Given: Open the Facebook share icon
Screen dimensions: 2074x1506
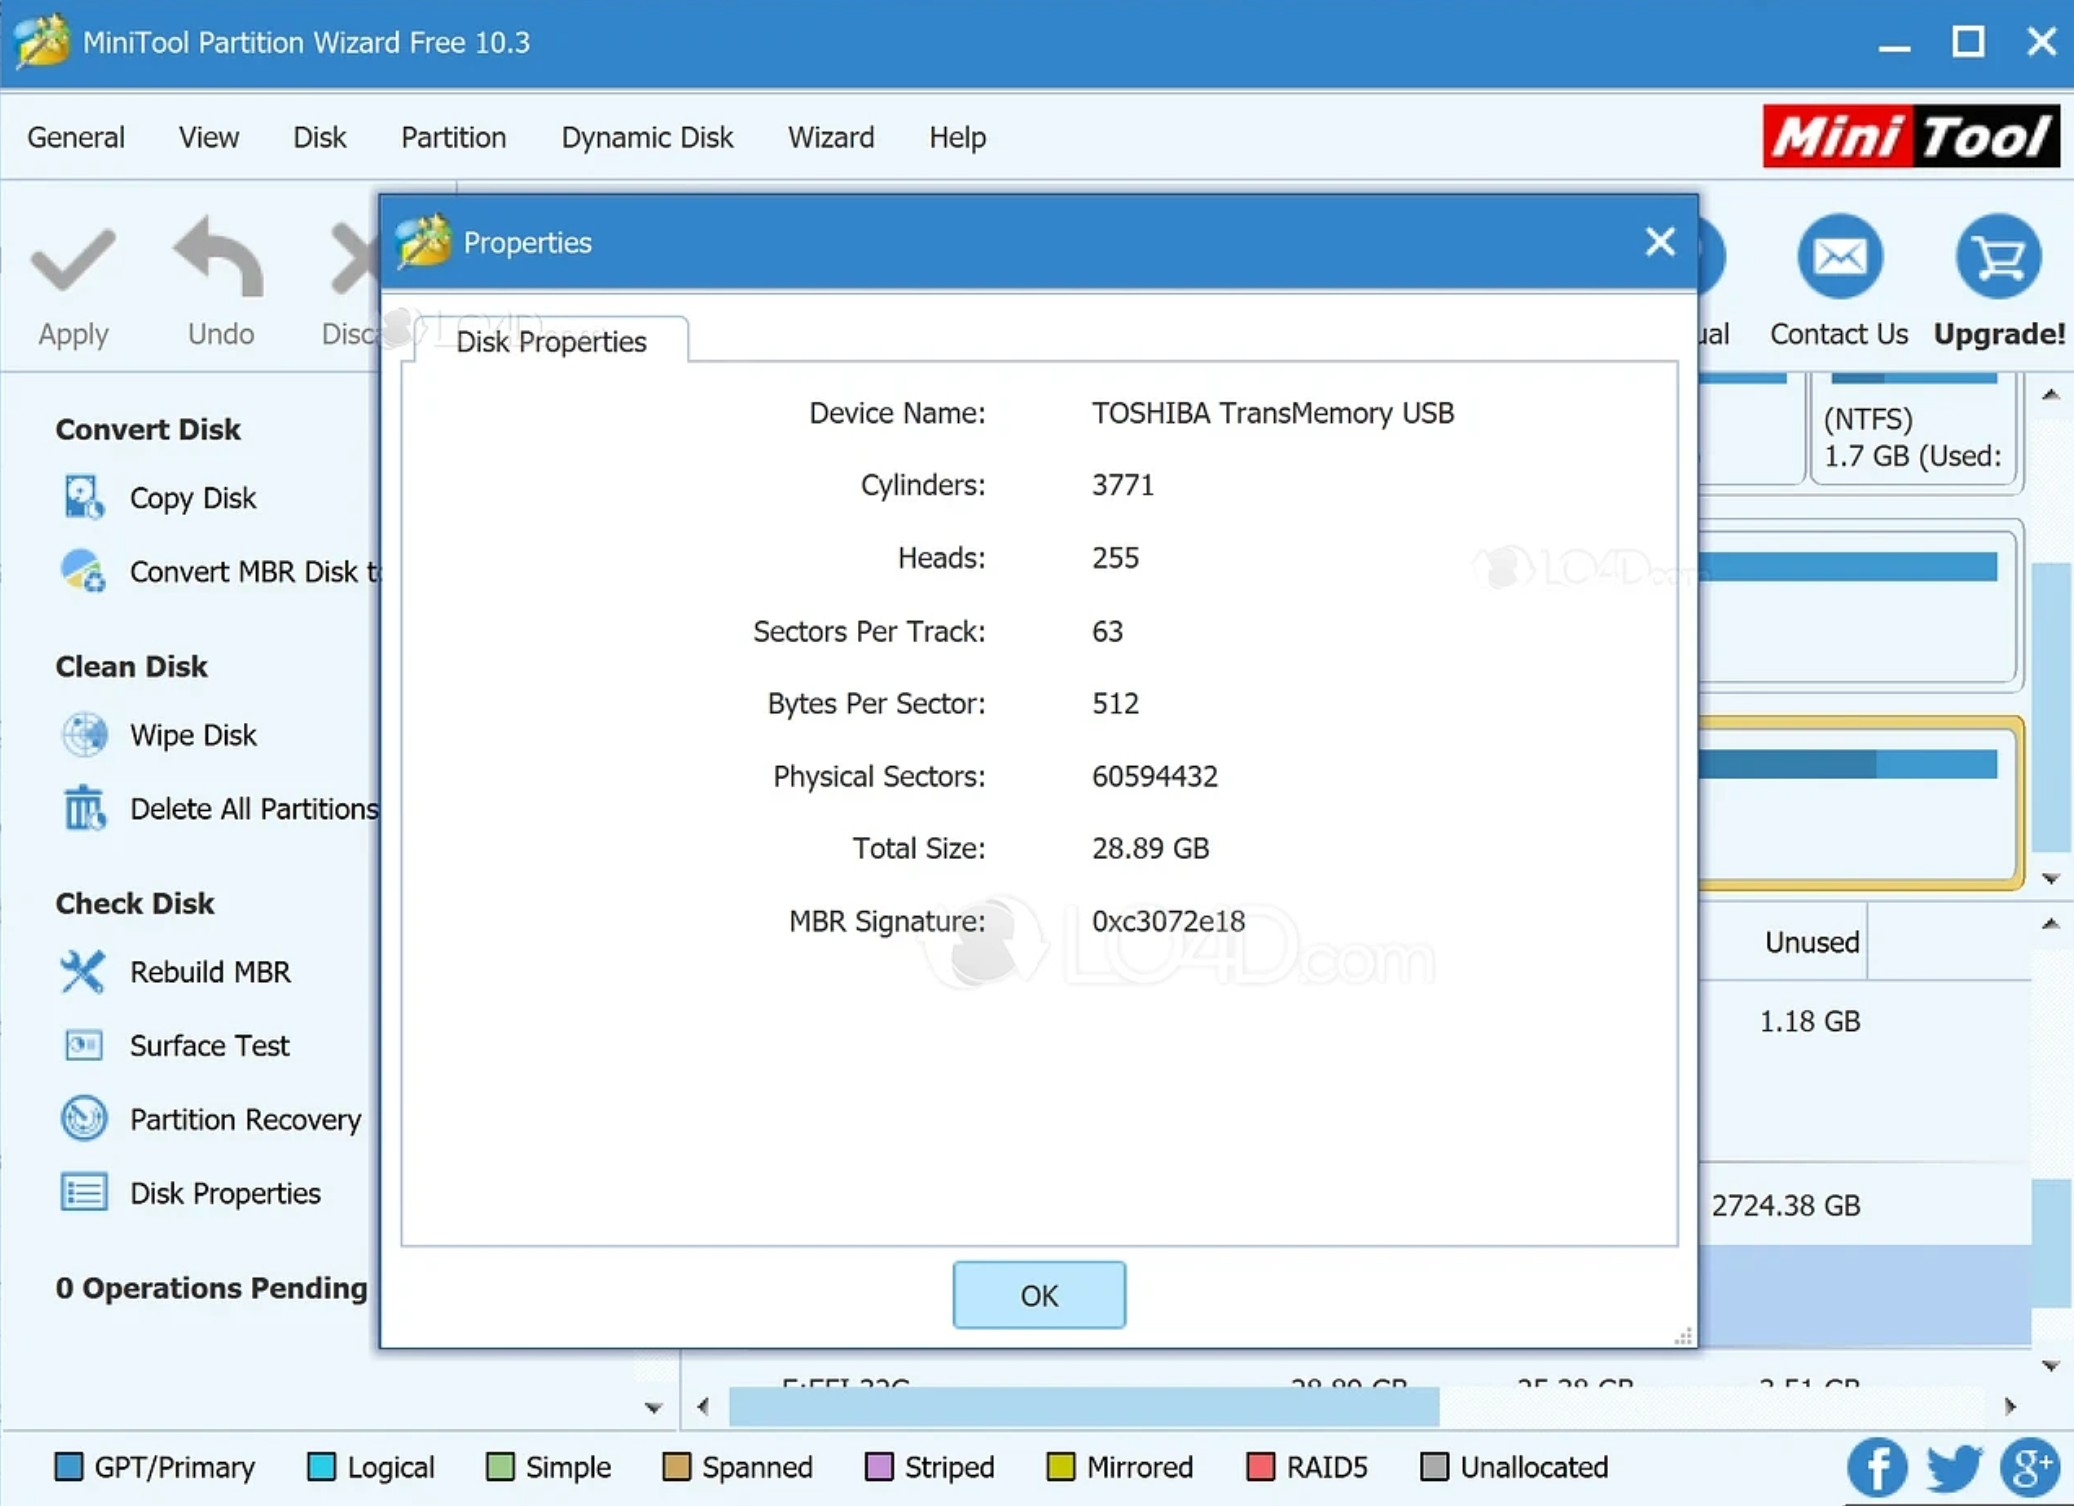Looking at the screenshot, I should [1877, 1466].
